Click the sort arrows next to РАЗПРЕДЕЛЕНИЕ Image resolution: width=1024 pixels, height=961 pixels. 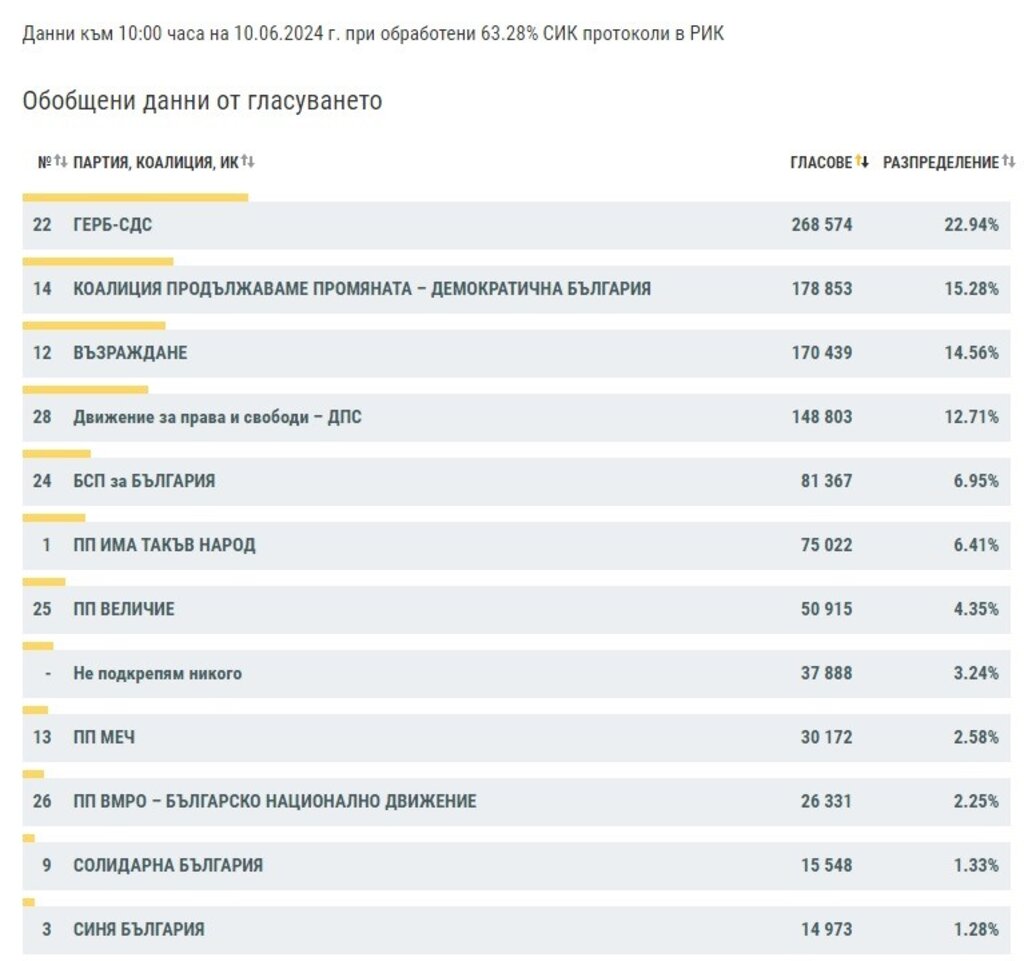(x=1009, y=162)
